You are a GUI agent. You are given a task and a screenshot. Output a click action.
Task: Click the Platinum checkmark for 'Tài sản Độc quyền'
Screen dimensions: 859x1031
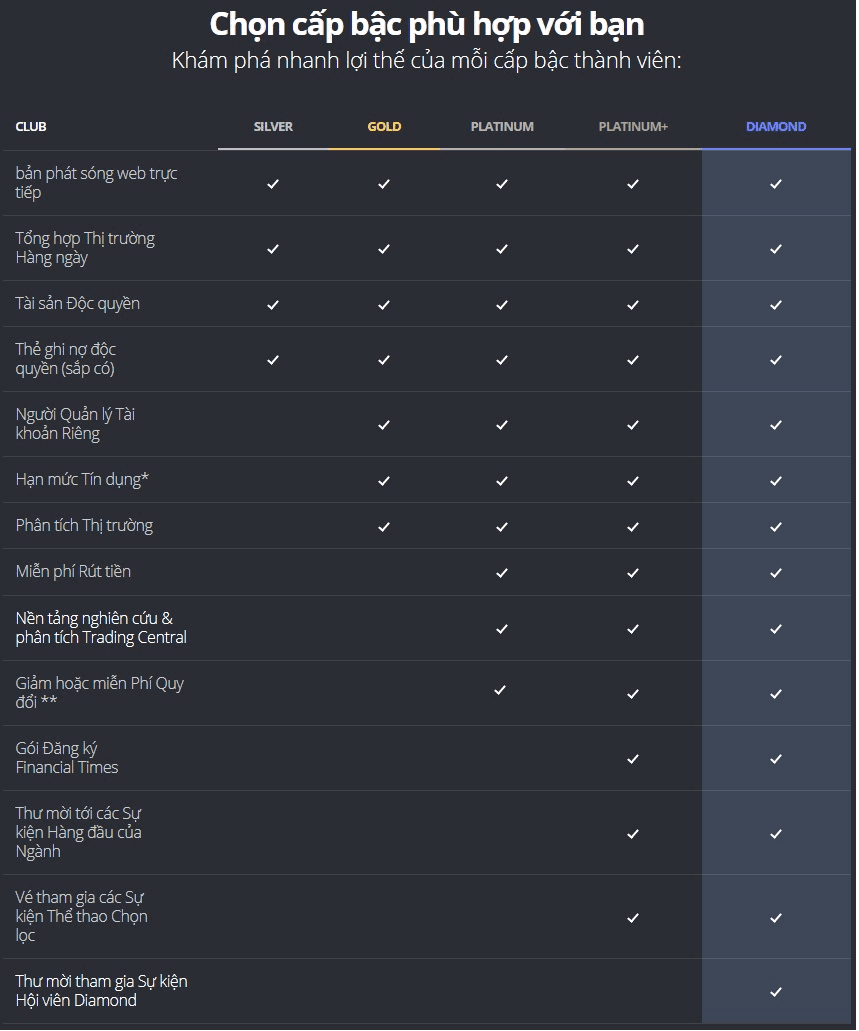click(x=502, y=305)
